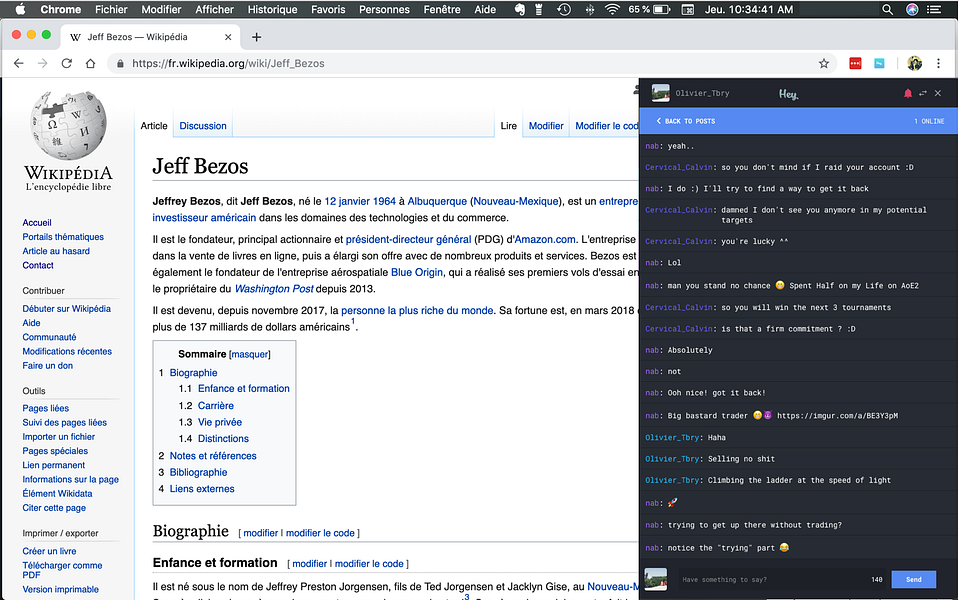
Task: Open Portails thématiques in sidebar
Action: pos(63,237)
